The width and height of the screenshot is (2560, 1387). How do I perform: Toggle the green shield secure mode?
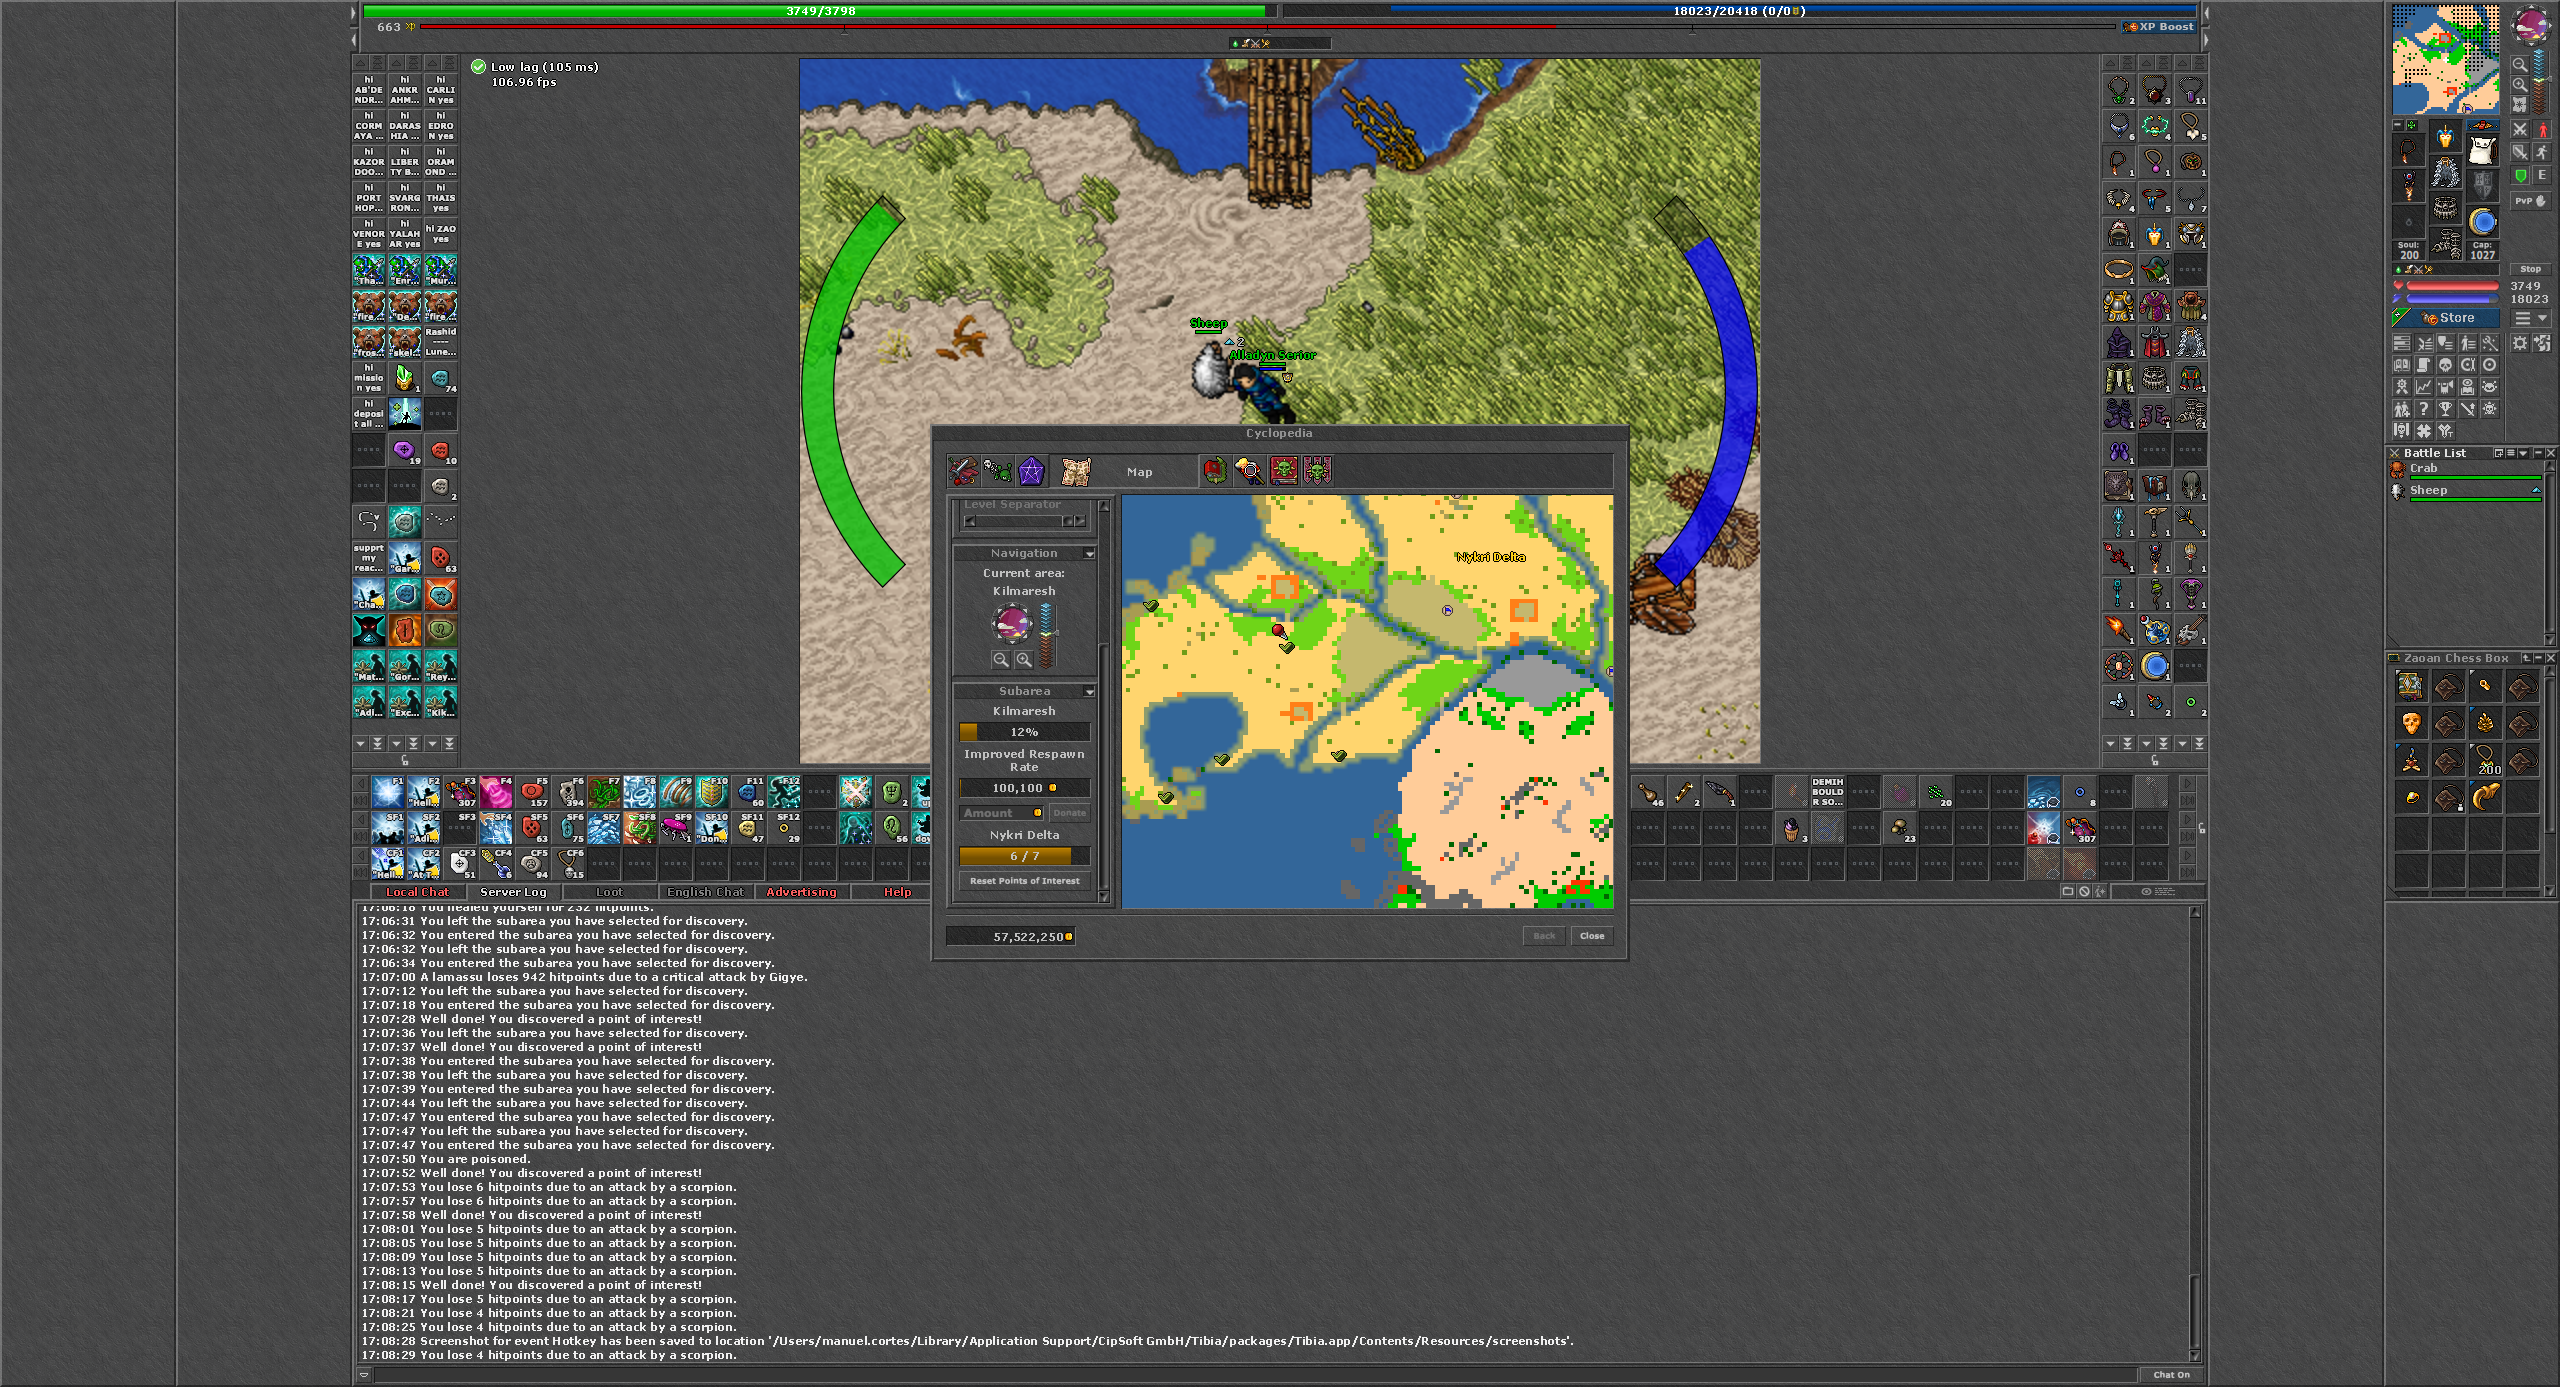tap(2520, 175)
